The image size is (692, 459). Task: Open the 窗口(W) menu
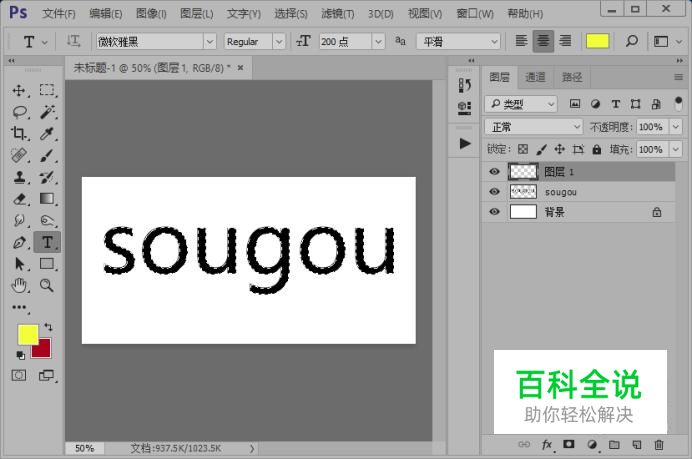pyautogui.click(x=475, y=14)
